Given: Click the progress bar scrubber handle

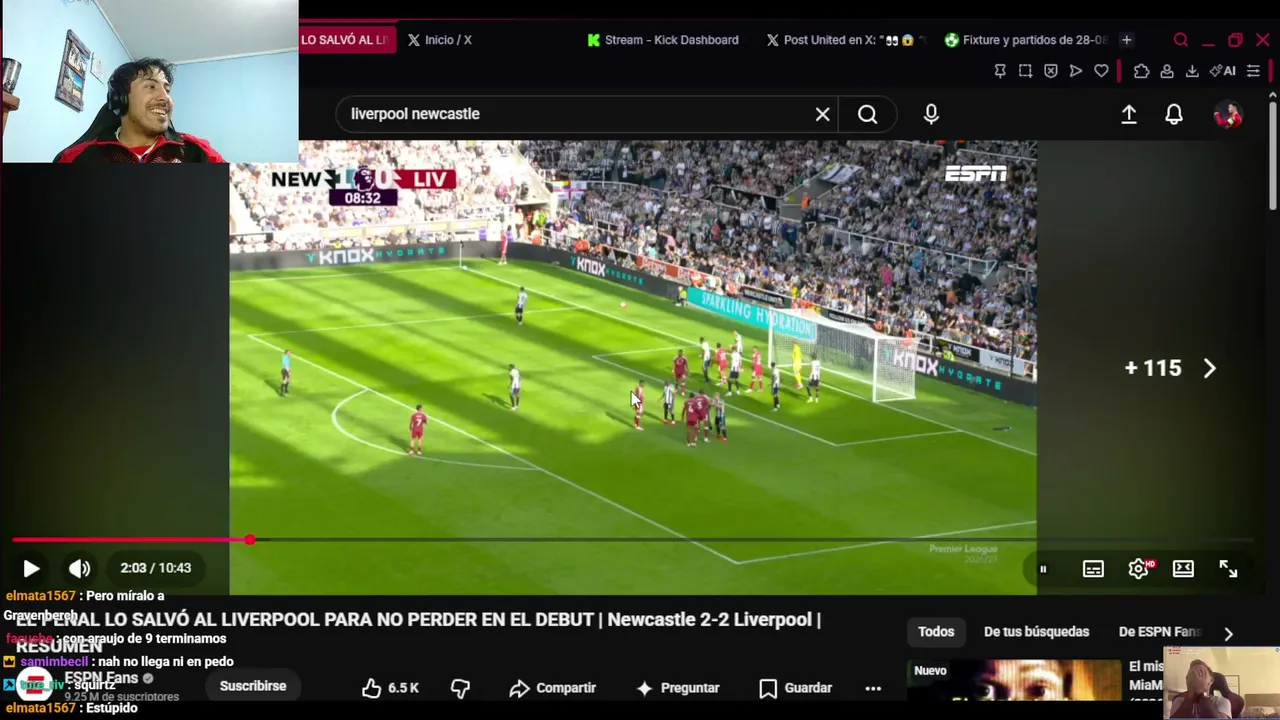Looking at the screenshot, I should [249, 540].
